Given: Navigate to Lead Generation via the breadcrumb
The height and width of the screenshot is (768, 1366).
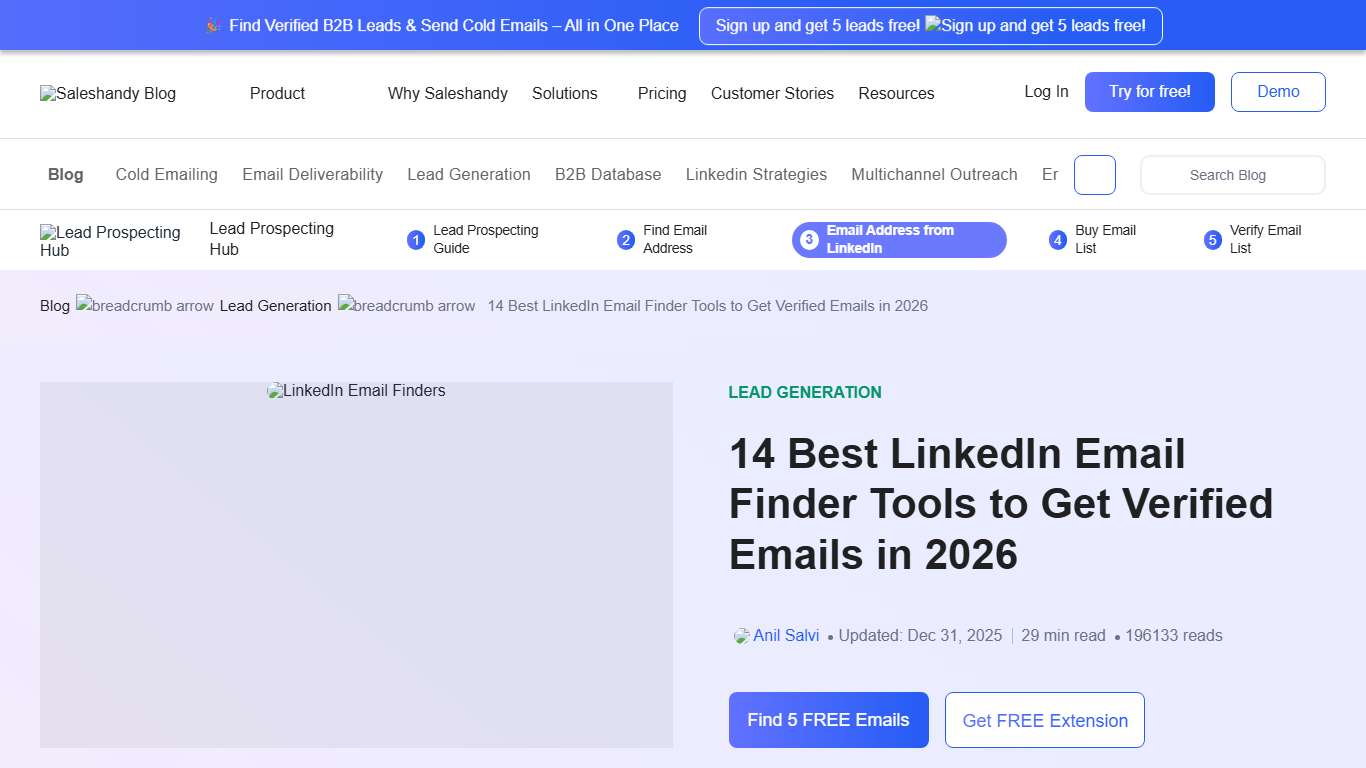Looking at the screenshot, I should click(x=275, y=306).
